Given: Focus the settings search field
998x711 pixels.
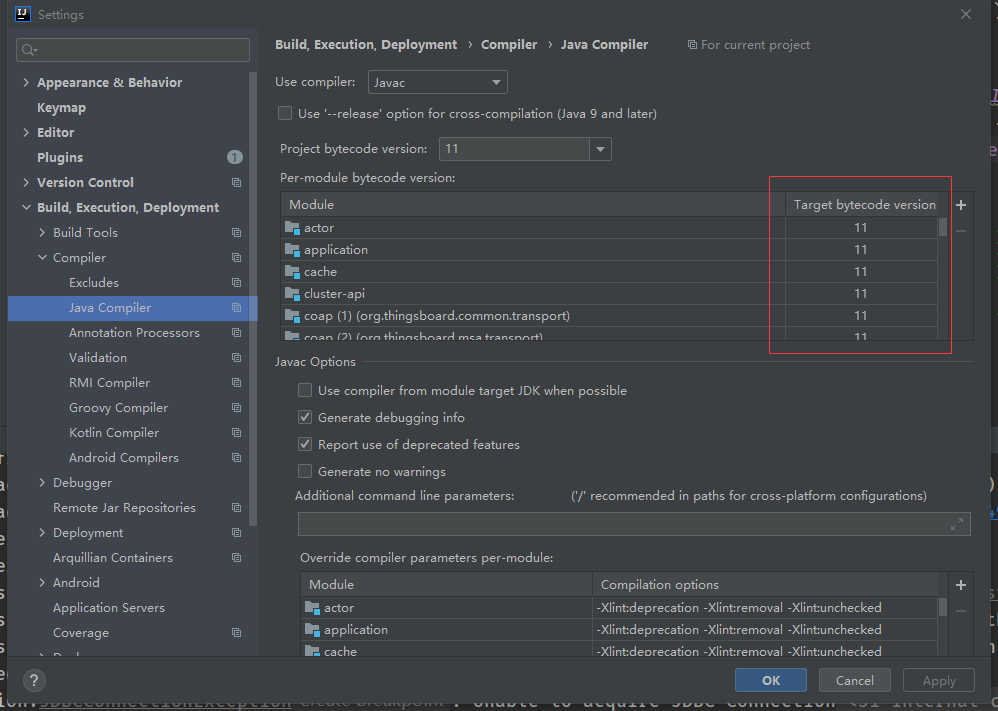Looking at the screenshot, I should pyautogui.click(x=133, y=50).
